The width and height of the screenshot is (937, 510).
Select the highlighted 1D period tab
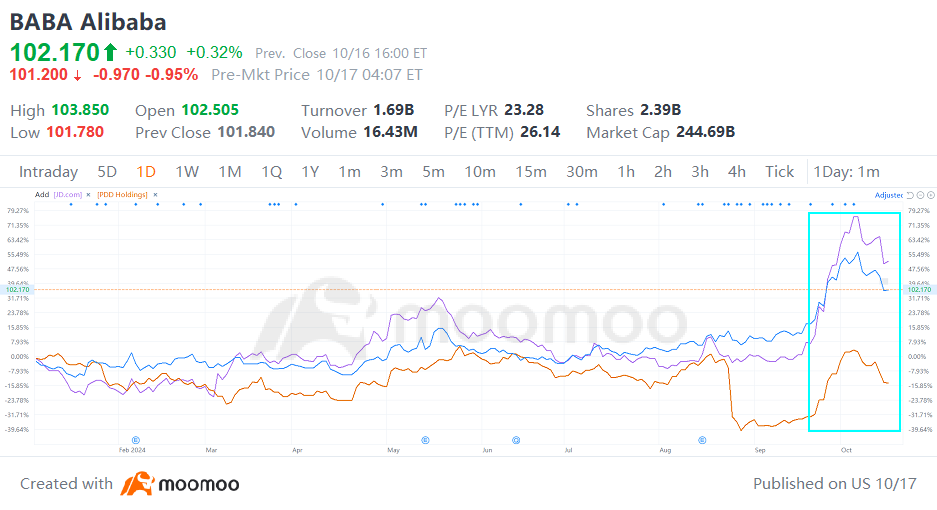point(146,172)
